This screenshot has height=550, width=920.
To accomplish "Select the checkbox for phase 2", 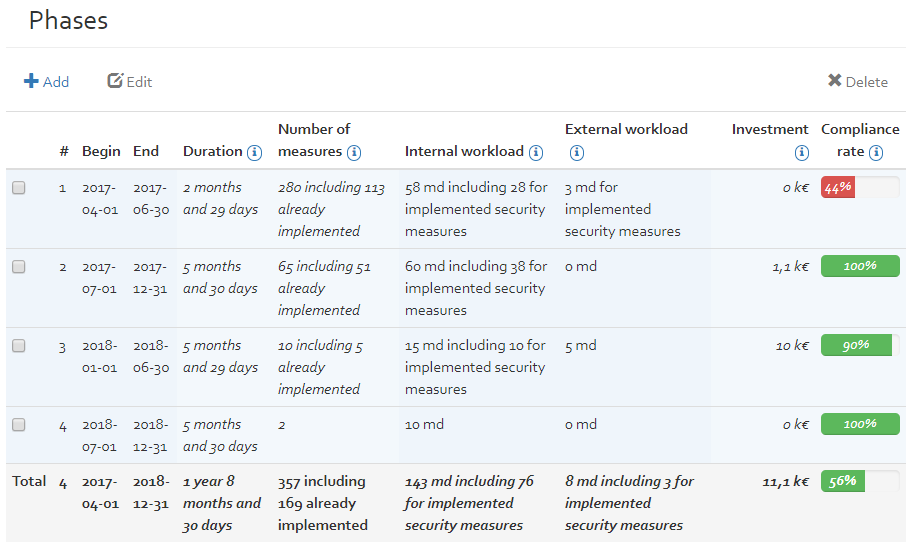I will 19,267.
